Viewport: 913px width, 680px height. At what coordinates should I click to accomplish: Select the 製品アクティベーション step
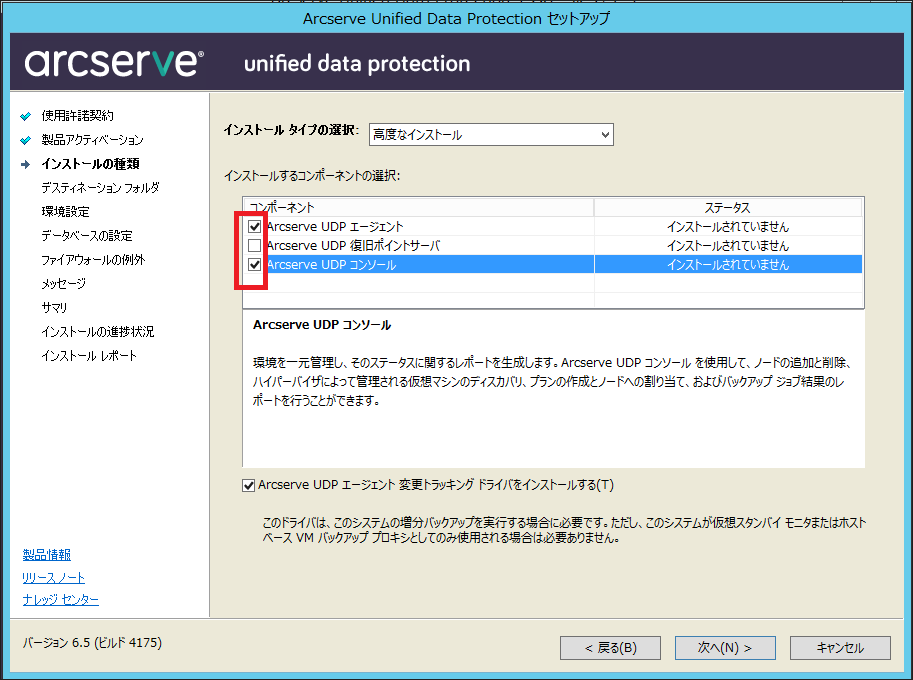pos(92,140)
